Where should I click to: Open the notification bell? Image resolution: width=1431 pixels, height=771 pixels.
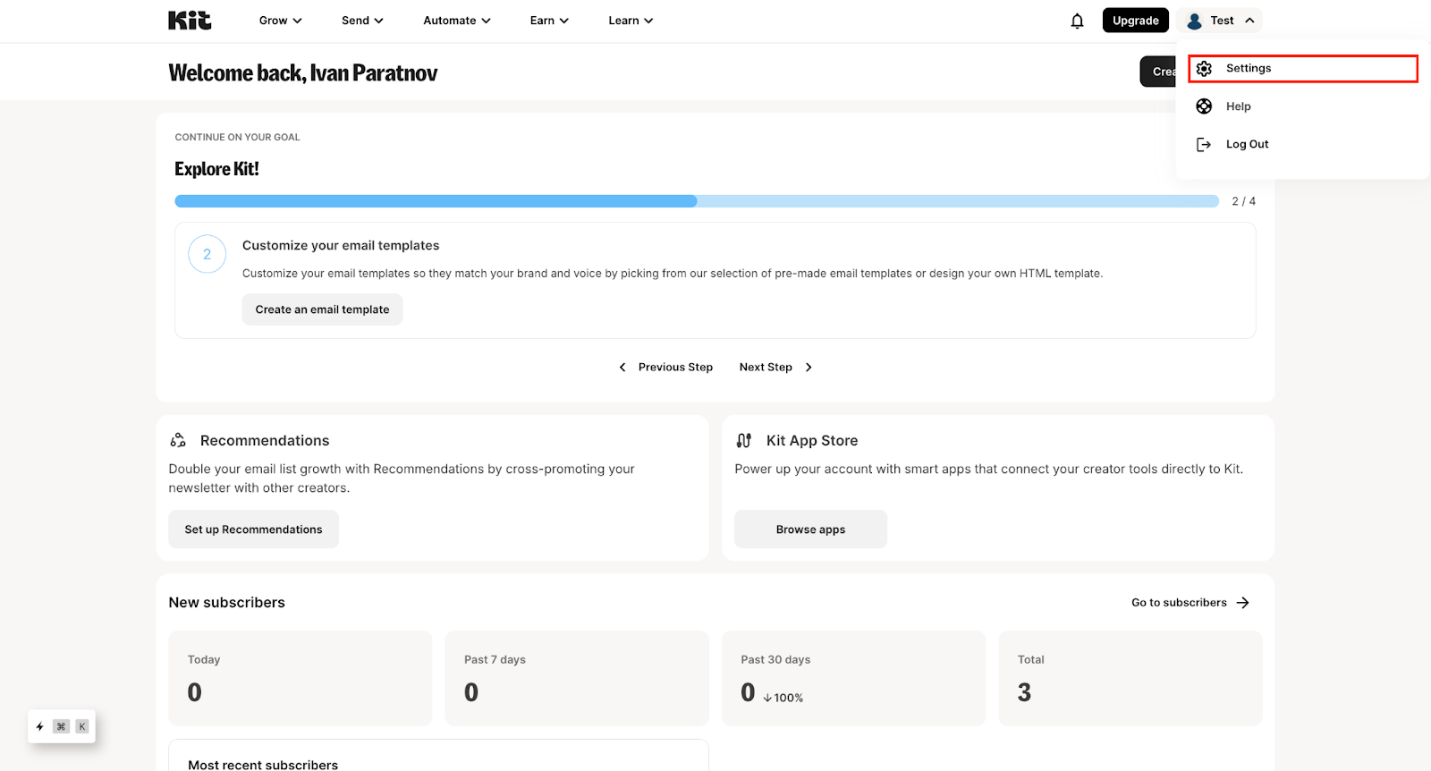click(x=1077, y=19)
